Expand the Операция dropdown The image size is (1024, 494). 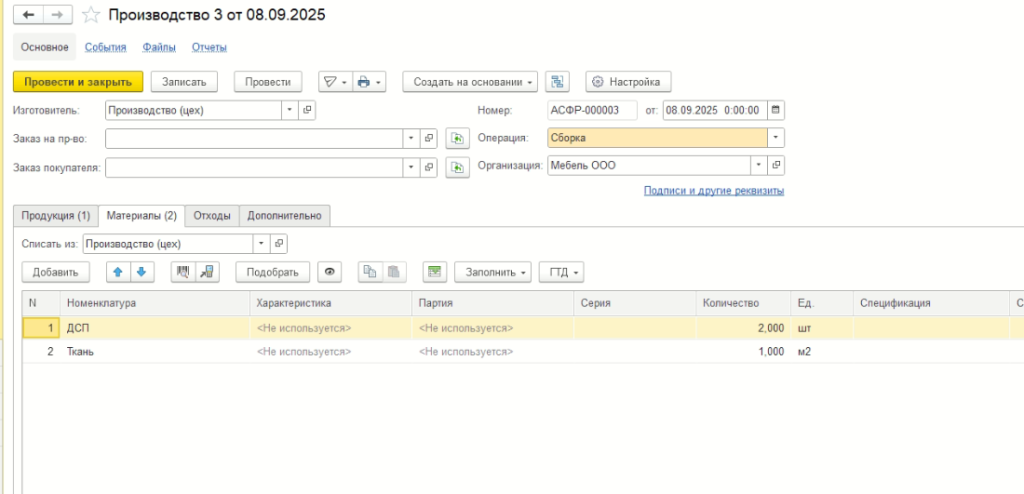point(776,138)
